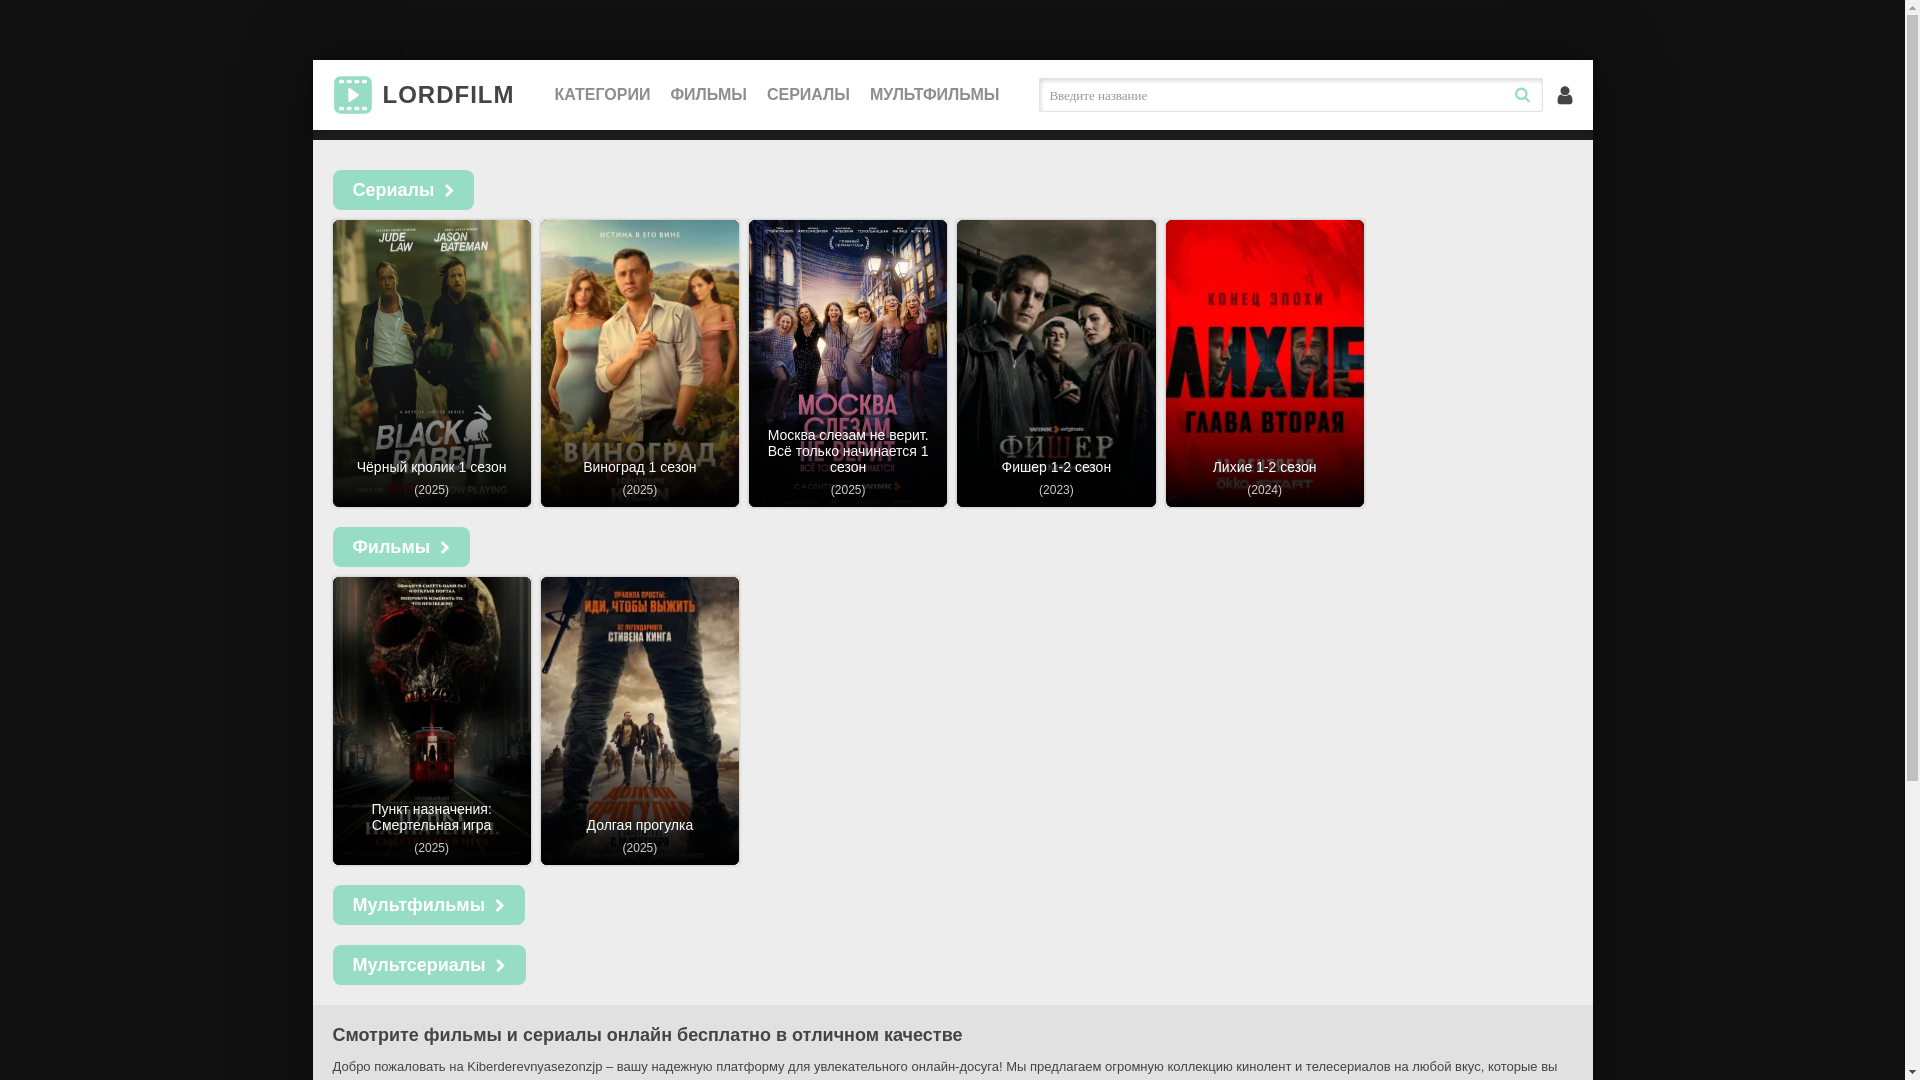
Task: Open the ФИЛЬМЫ menu item
Action: click(708, 95)
